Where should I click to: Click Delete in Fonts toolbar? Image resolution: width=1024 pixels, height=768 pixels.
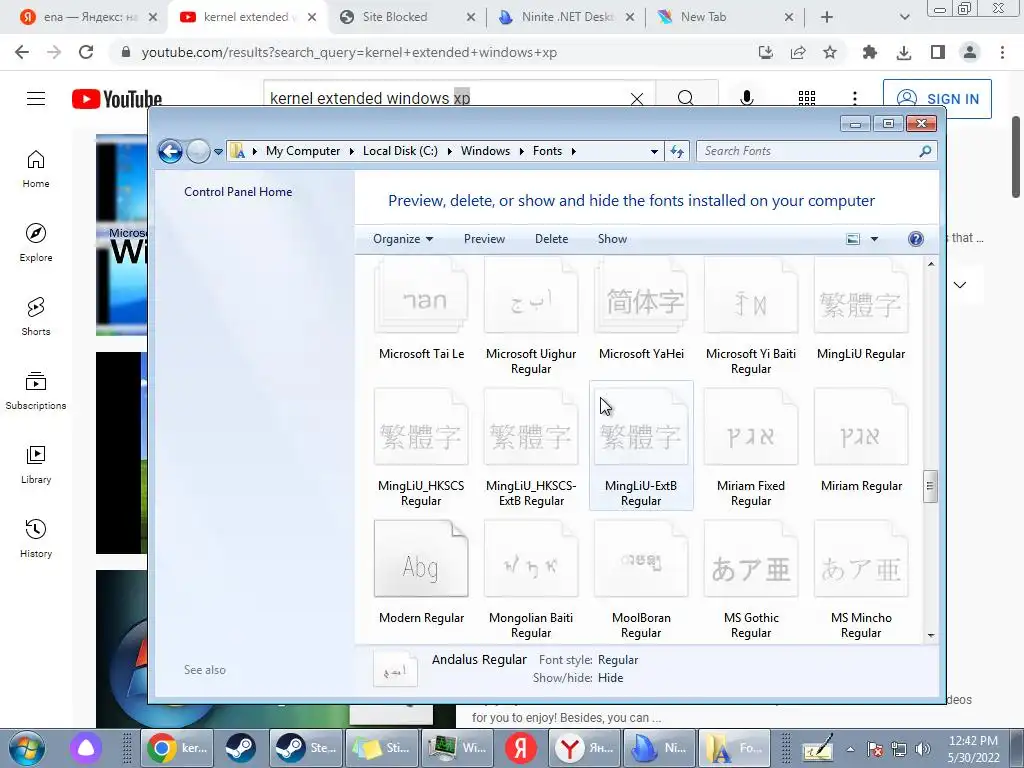pyautogui.click(x=551, y=239)
